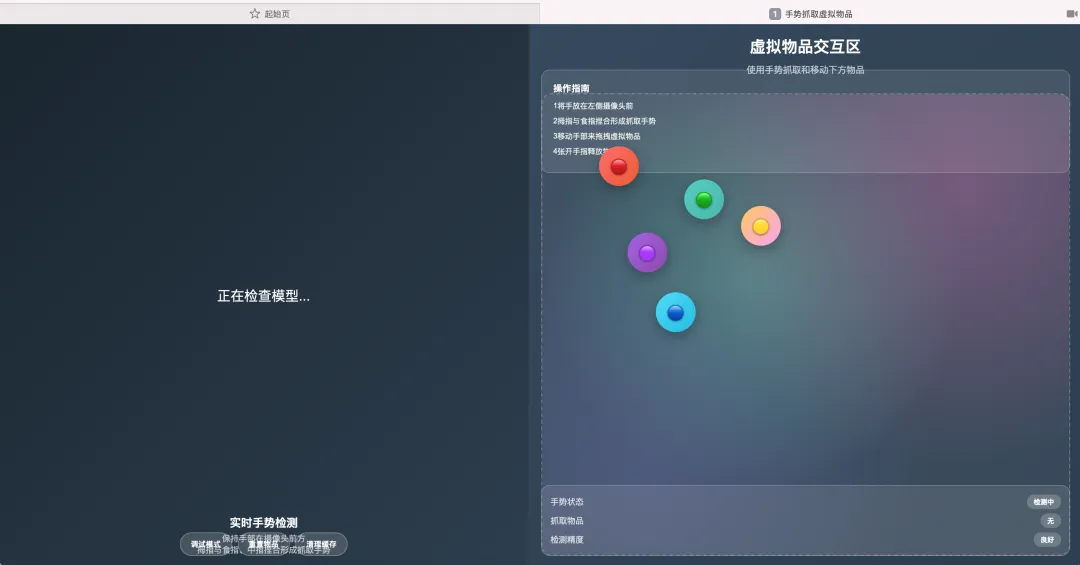Select the blue ball on cyan circle
The width and height of the screenshot is (1080, 565).
click(x=675, y=312)
